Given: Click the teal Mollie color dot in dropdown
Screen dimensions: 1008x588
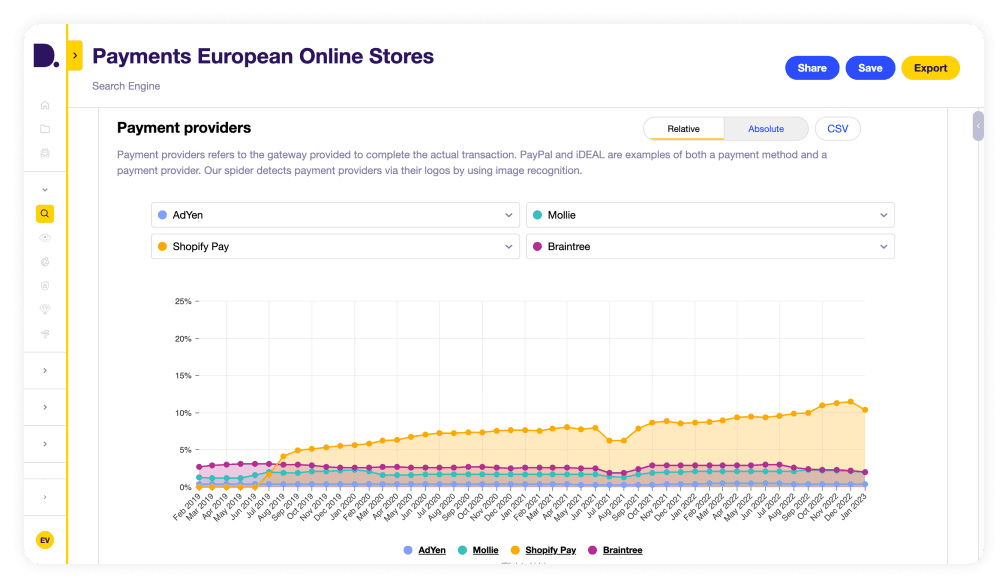Looking at the screenshot, I should pos(537,215).
